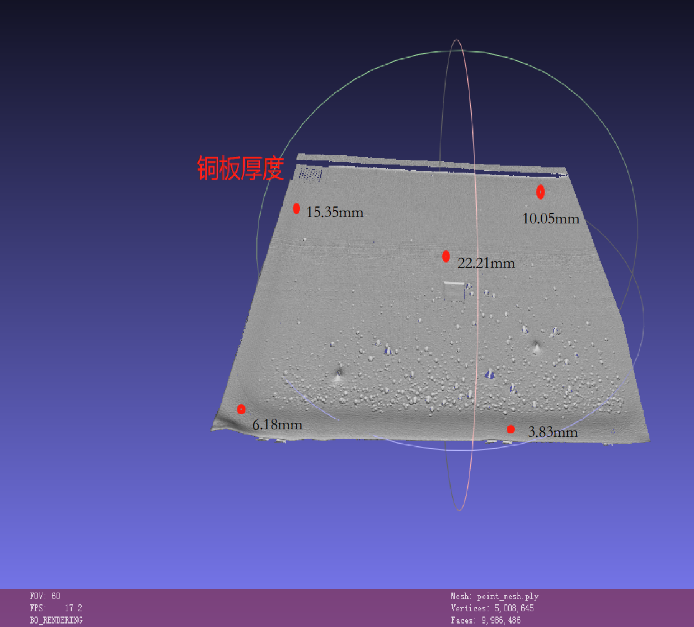
Task: Click the 3.83mm thickness label
Action: point(552,432)
